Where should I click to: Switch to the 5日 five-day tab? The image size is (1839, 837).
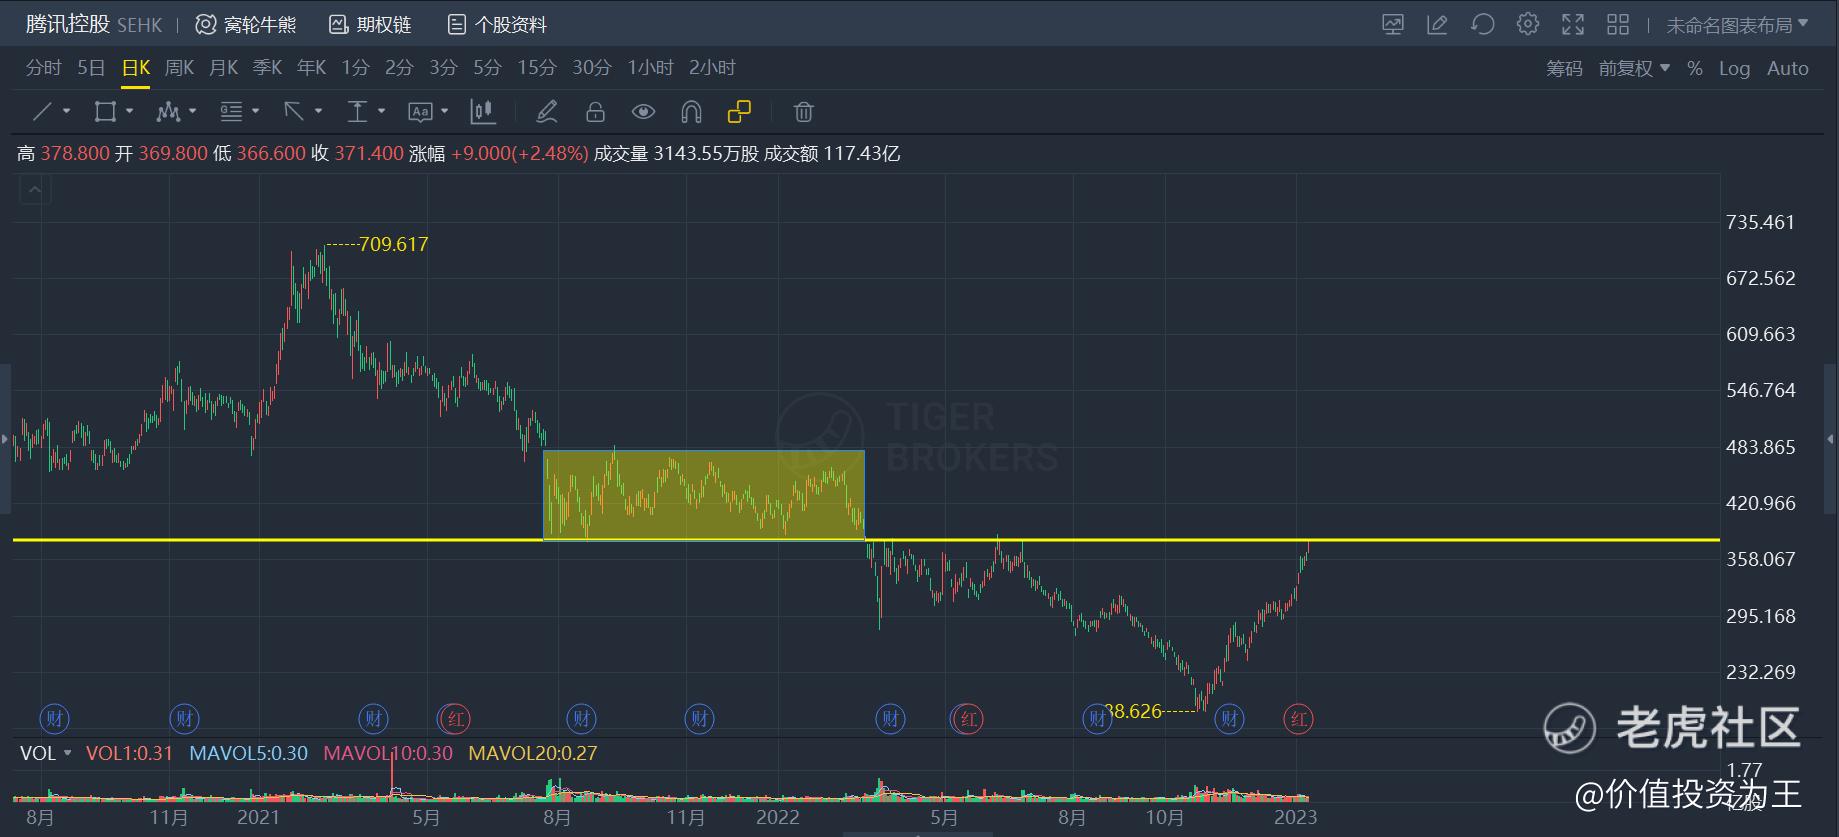(x=91, y=68)
